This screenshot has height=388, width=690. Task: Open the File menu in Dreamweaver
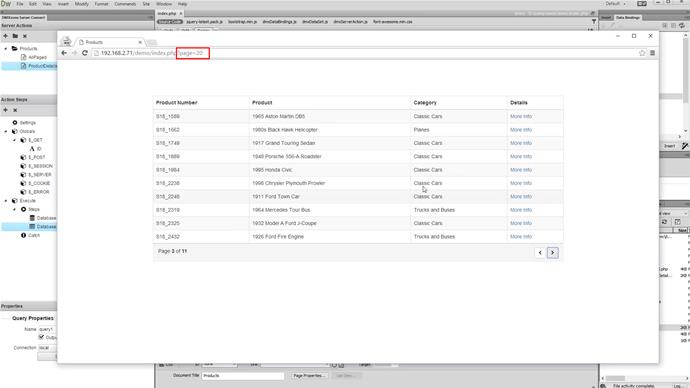pyautogui.click(x=20, y=4)
